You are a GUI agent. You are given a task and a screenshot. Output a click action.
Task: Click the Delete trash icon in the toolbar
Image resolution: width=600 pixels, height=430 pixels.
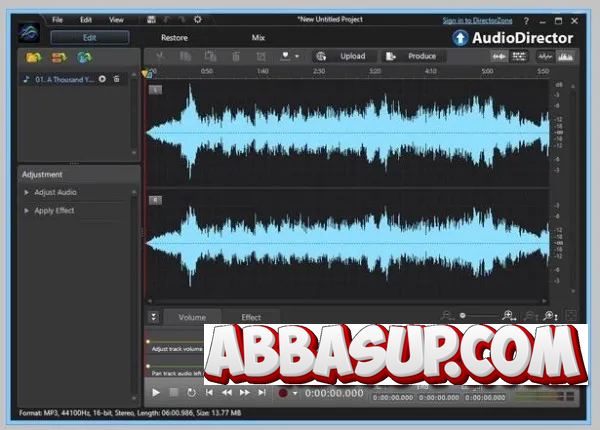(236, 56)
